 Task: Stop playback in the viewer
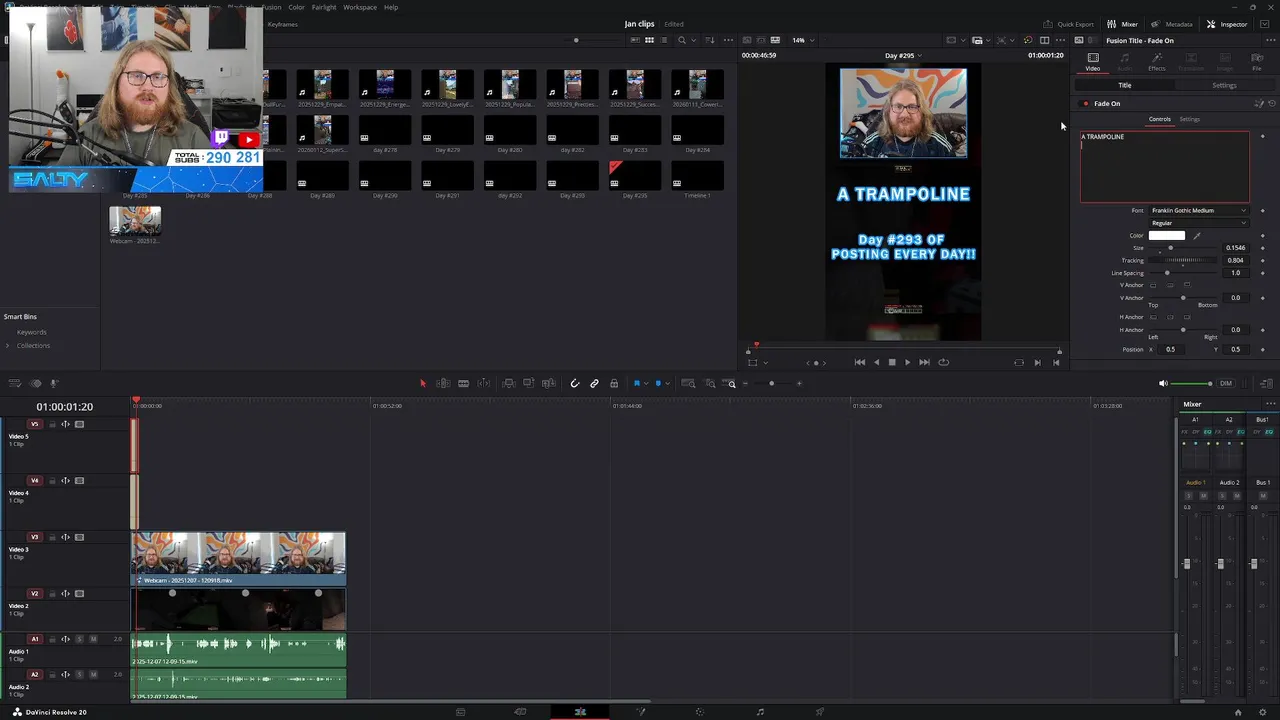892,362
